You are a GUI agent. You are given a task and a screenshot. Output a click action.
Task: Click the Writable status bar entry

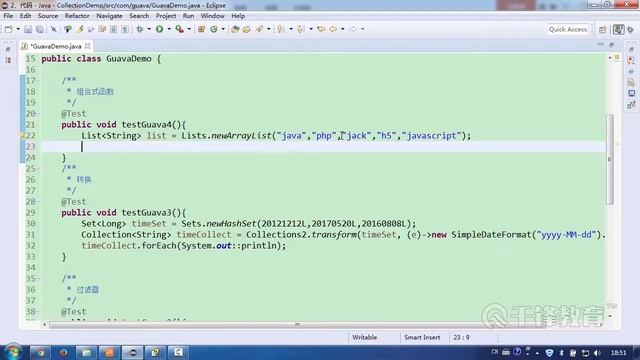pyautogui.click(x=364, y=337)
